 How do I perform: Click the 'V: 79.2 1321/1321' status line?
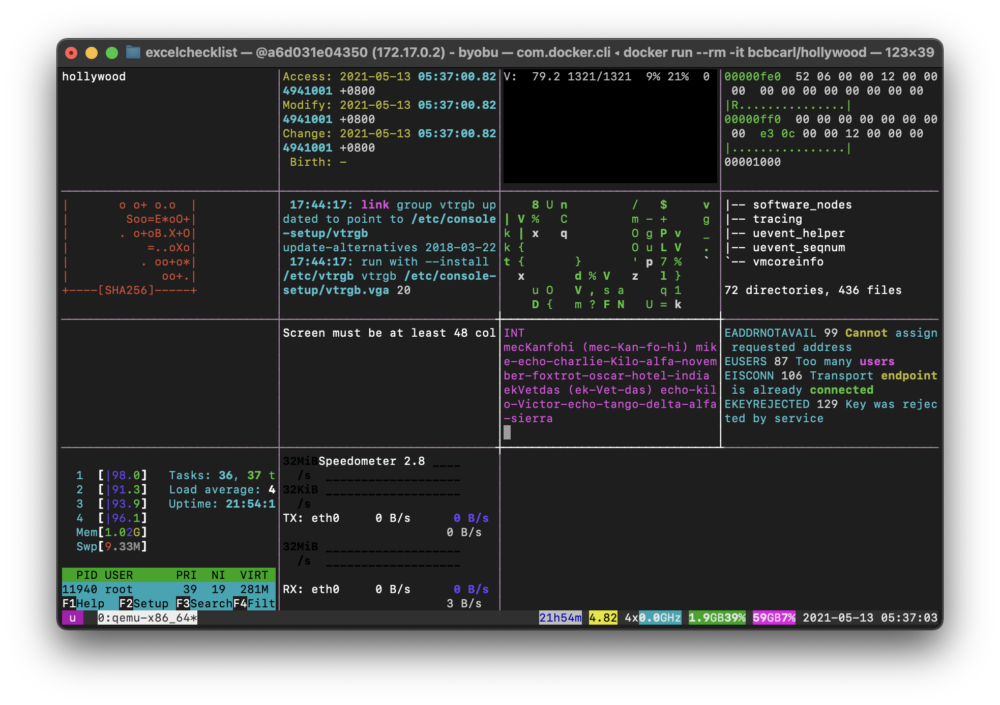[x=607, y=77]
